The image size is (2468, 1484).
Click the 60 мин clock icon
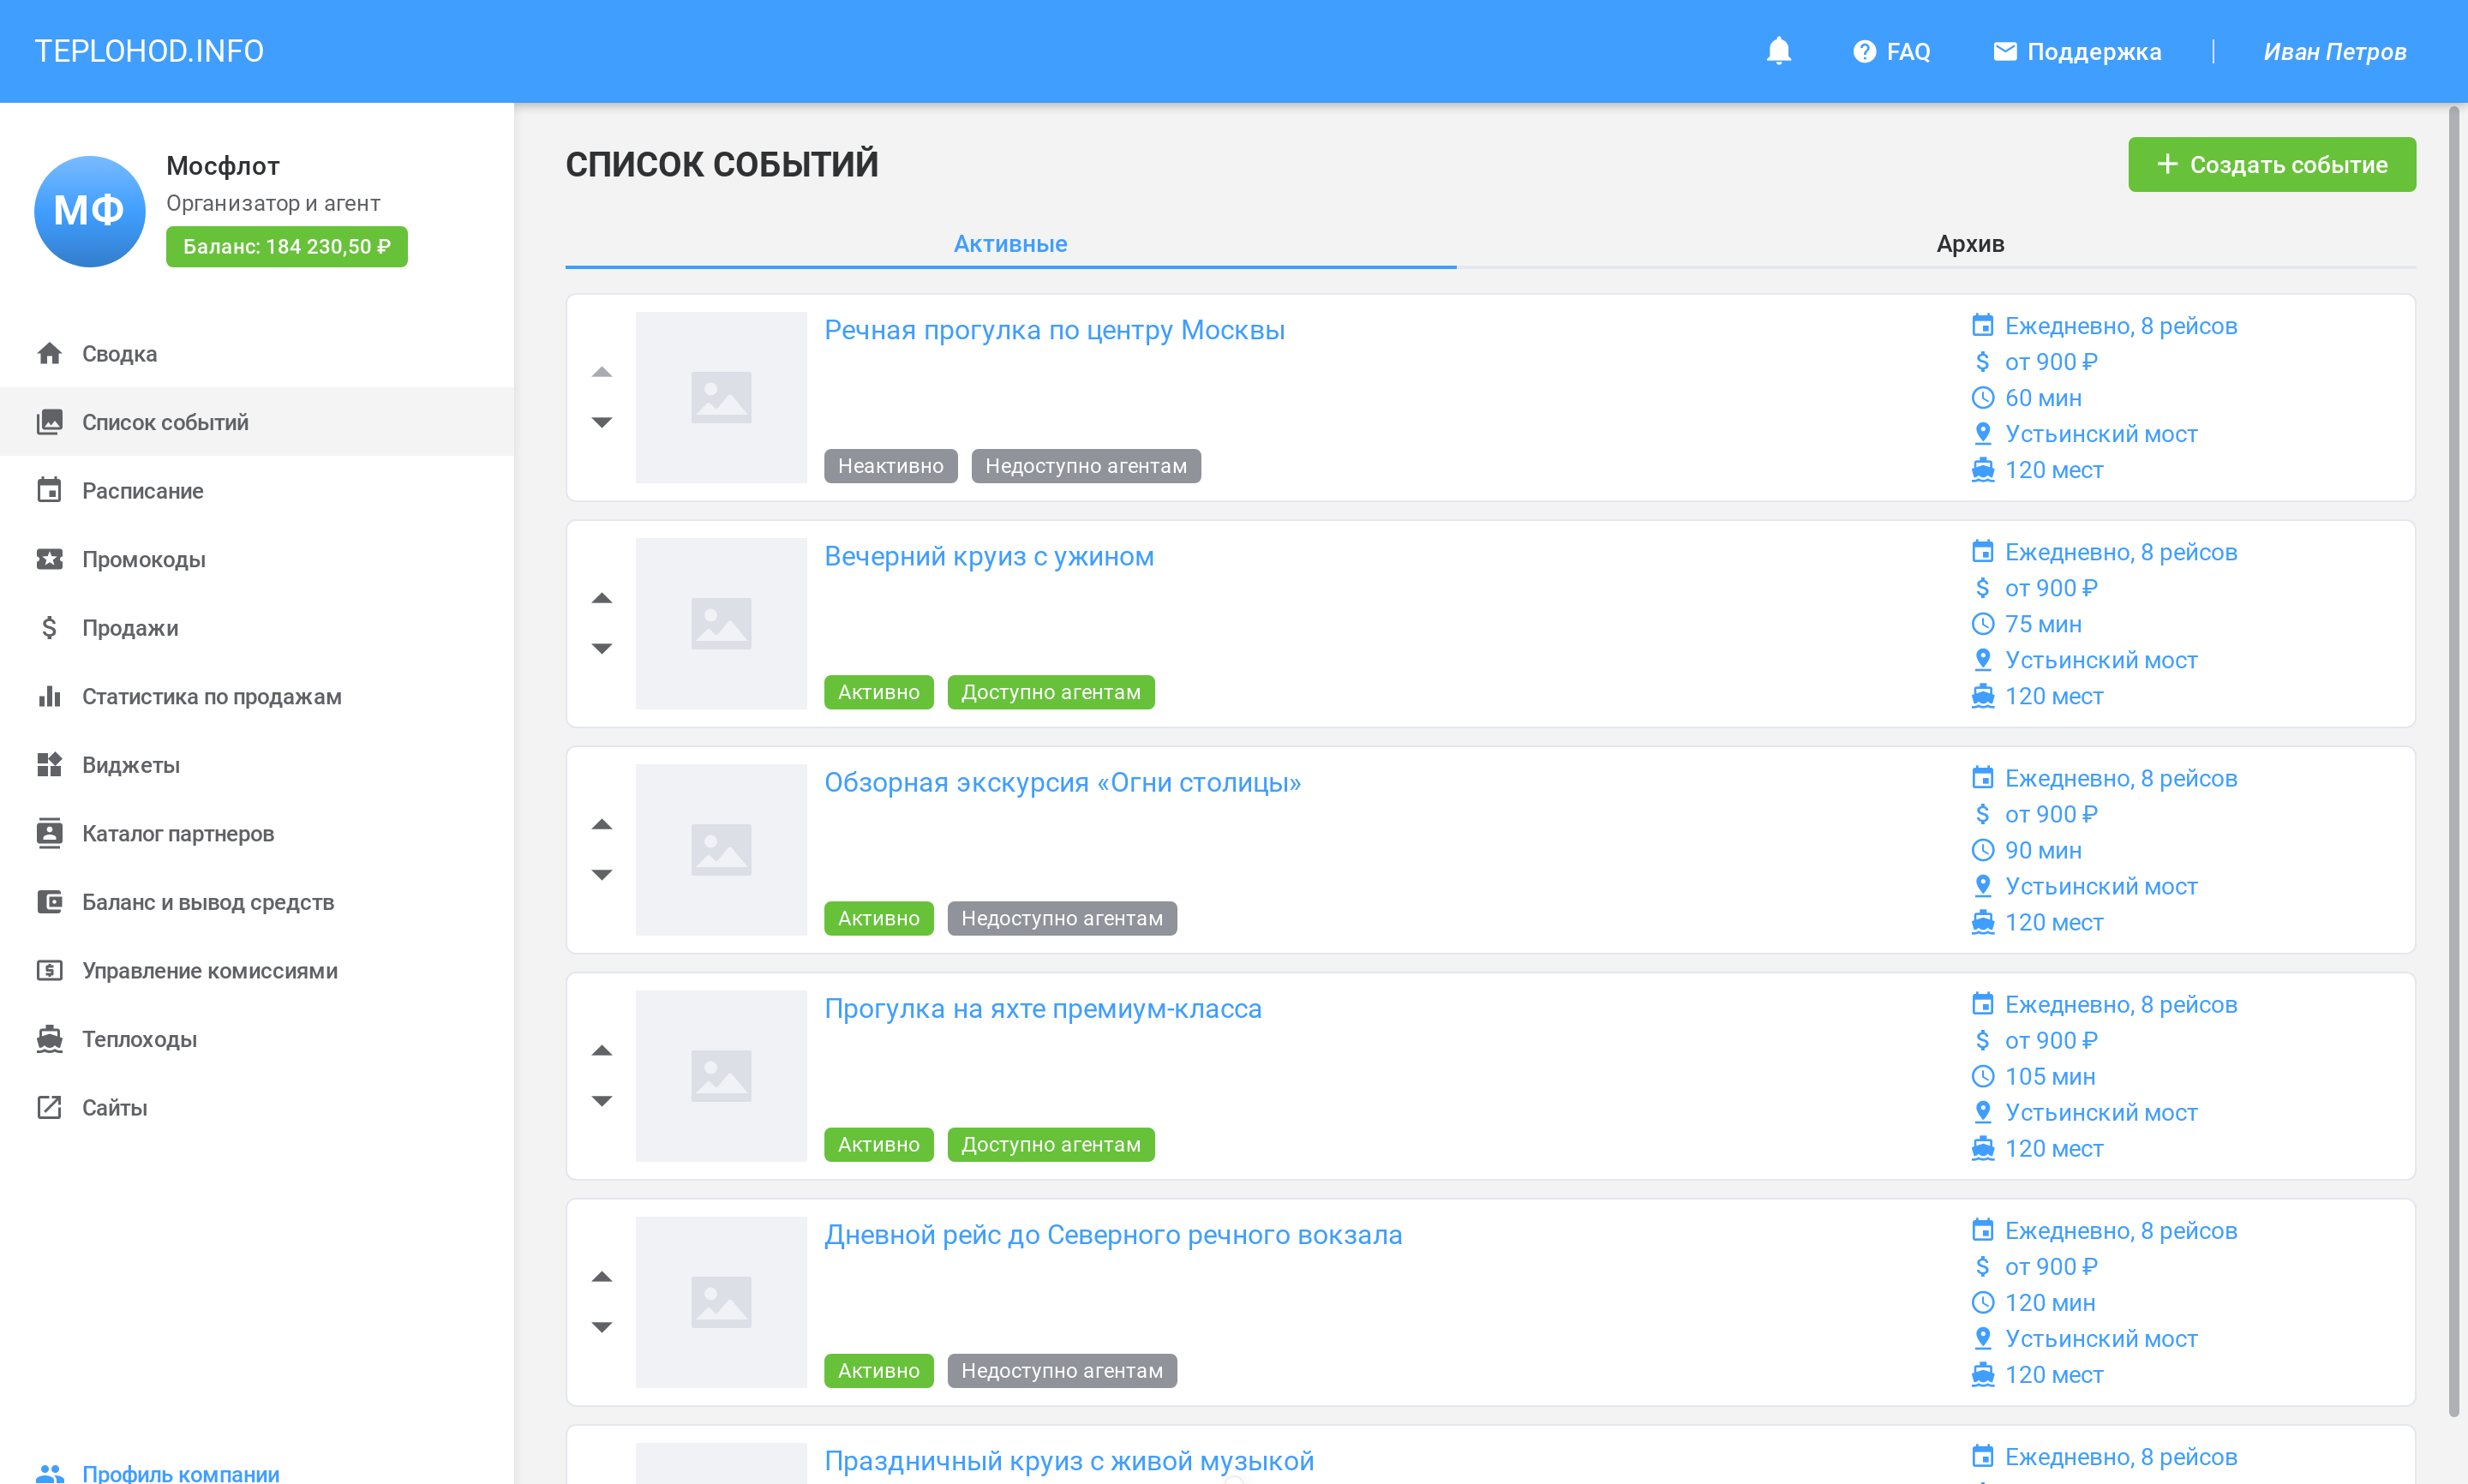(x=1982, y=398)
